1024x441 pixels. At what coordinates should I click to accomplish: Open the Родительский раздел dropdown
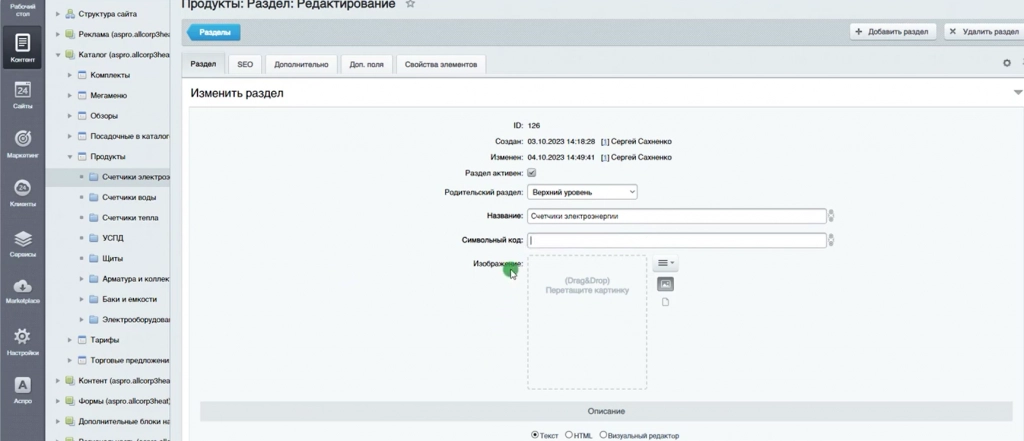pos(583,192)
